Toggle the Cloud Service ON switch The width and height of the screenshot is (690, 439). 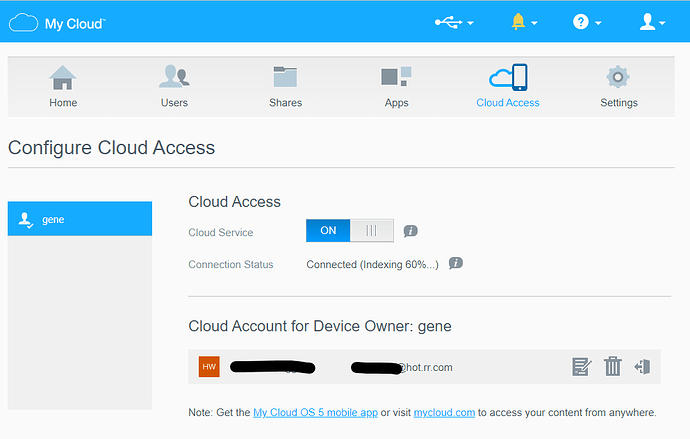click(x=350, y=231)
